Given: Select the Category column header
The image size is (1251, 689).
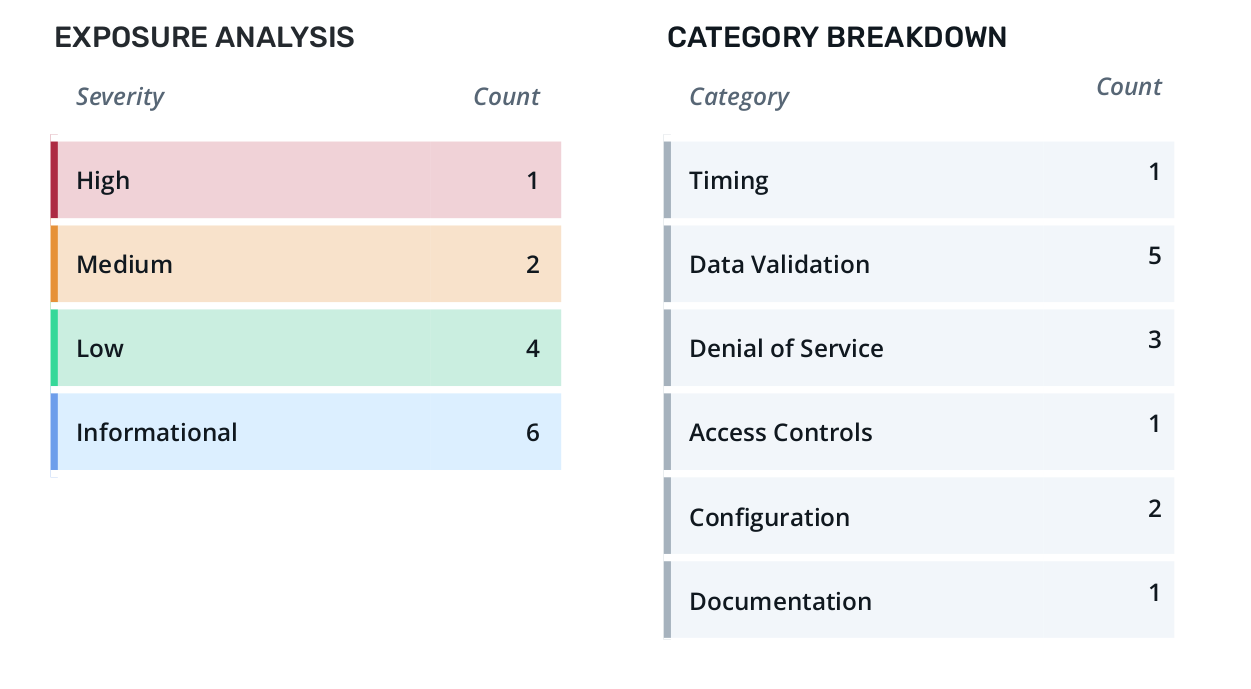Looking at the screenshot, I should pos(739,97).
